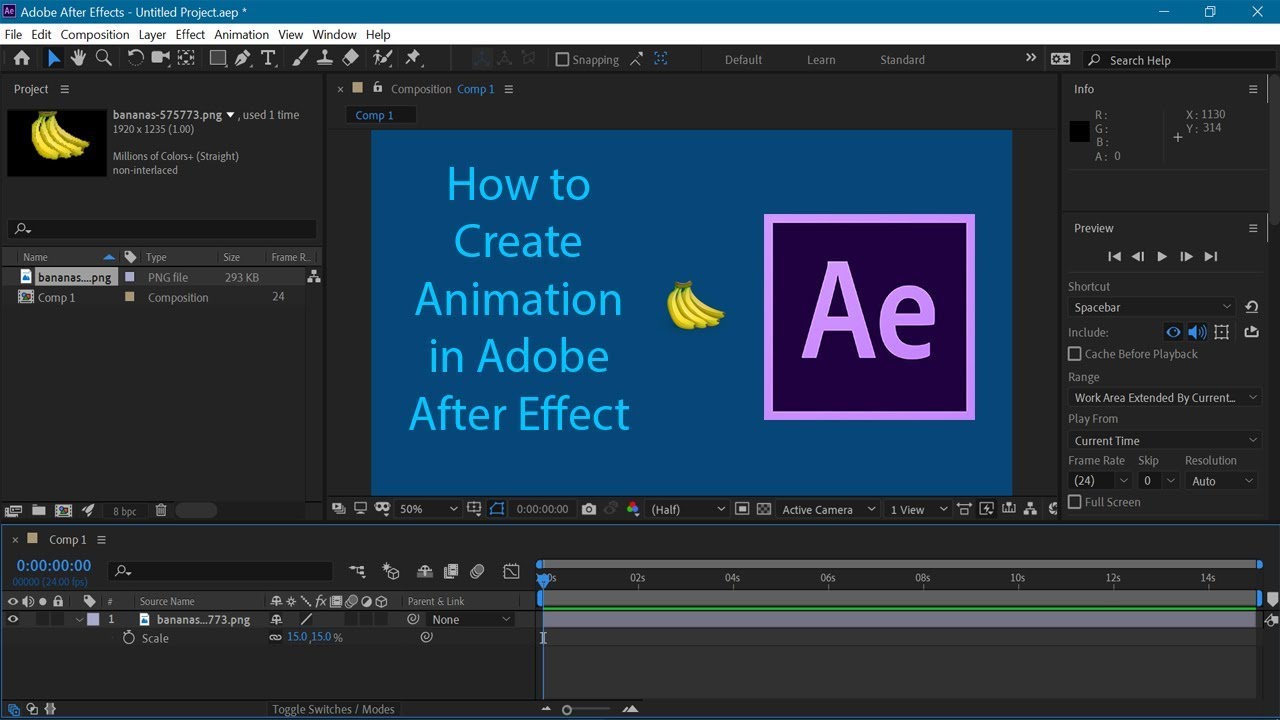Click the Home icon in the toolbar
The image size is (1280, 720).
coord(21,59)
